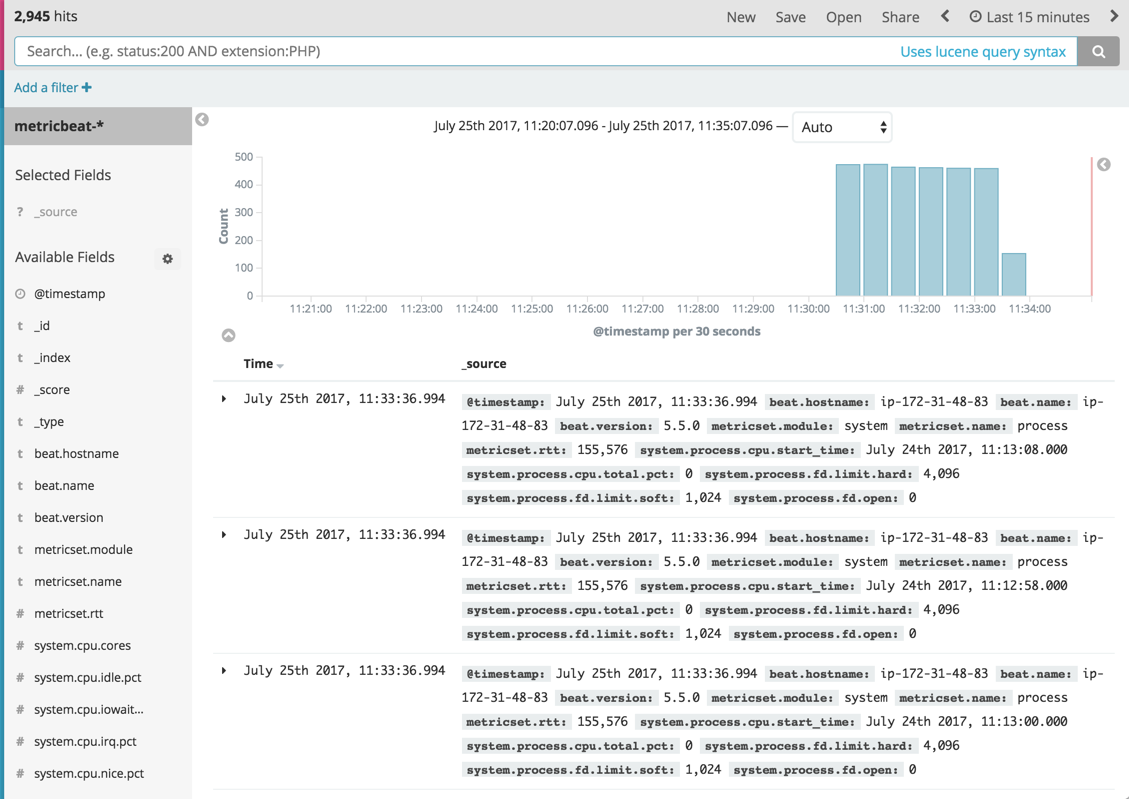Image resolution: width=1129 pixels, height=799 pixels.
Task: Select the @timestamp field
Action: [70, 294]
